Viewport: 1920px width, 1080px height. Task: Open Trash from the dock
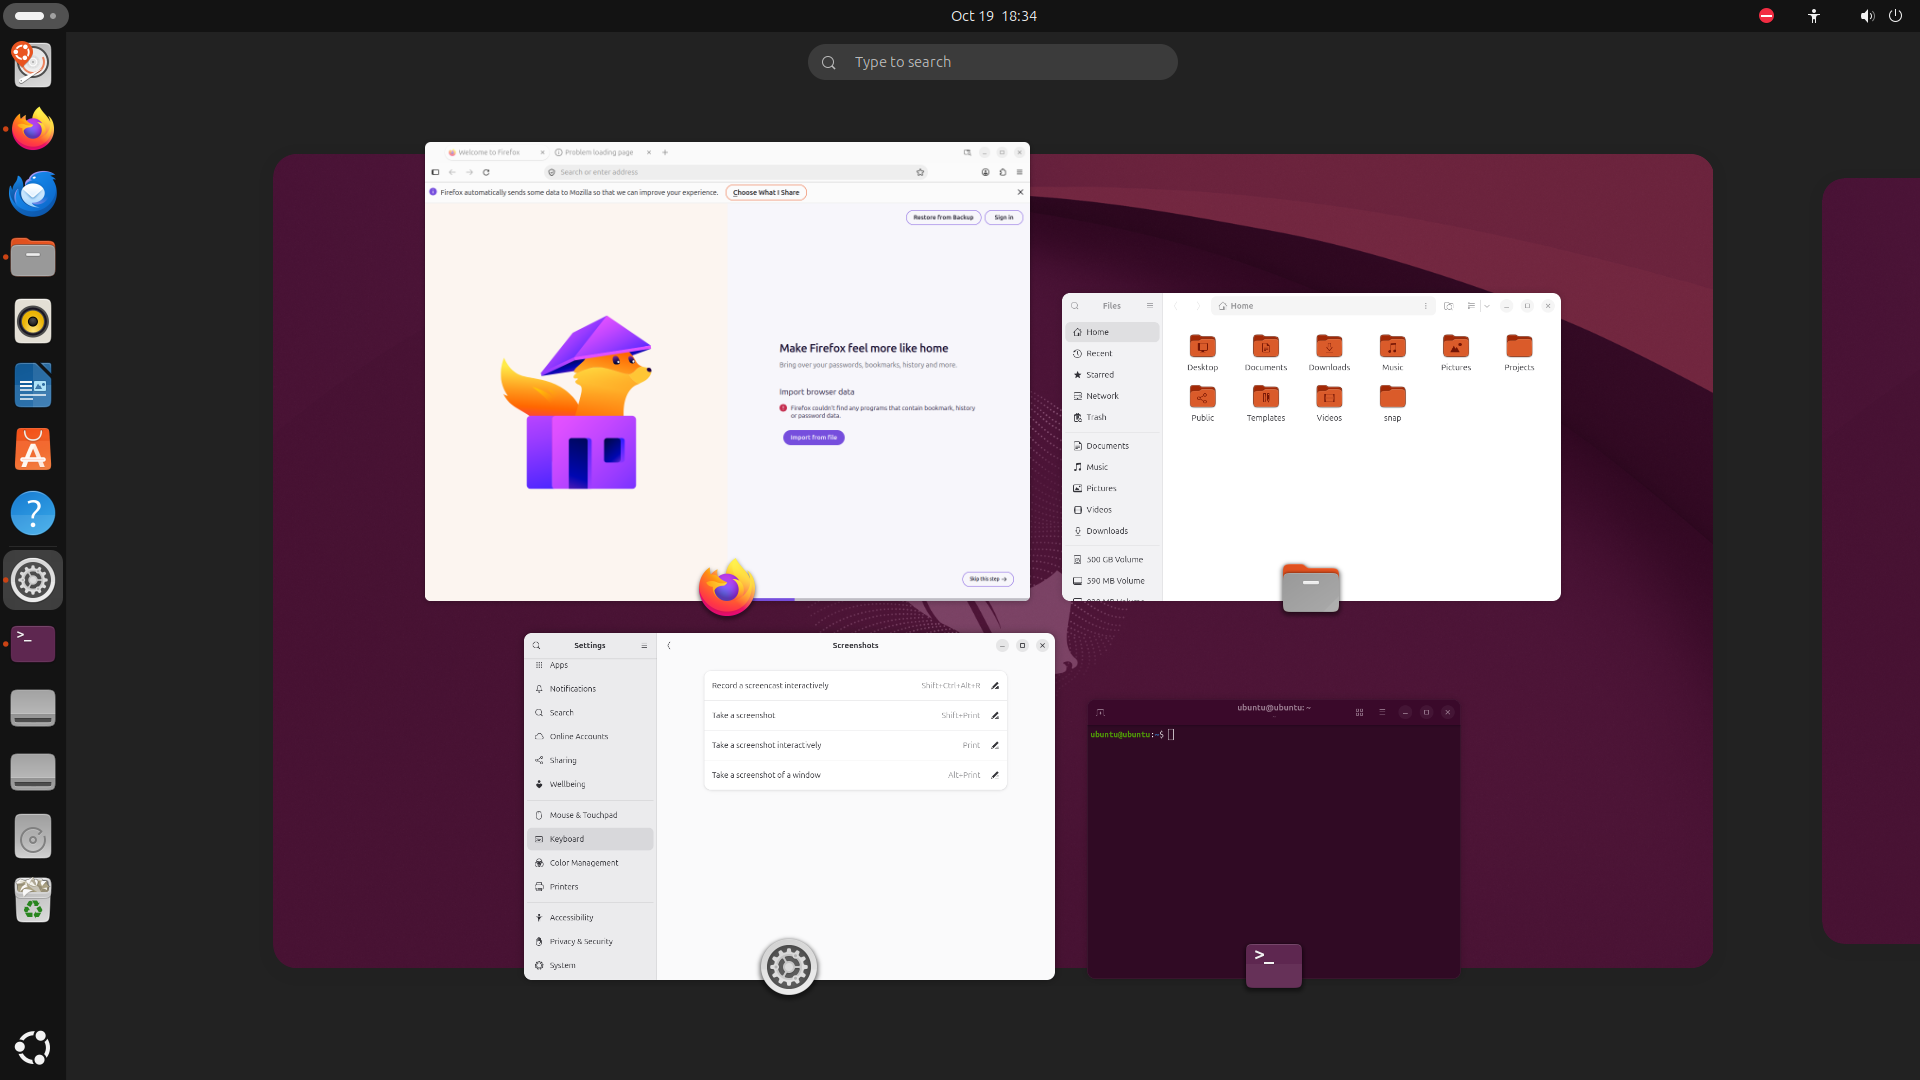pyautogui.click(x=33, y=900)
